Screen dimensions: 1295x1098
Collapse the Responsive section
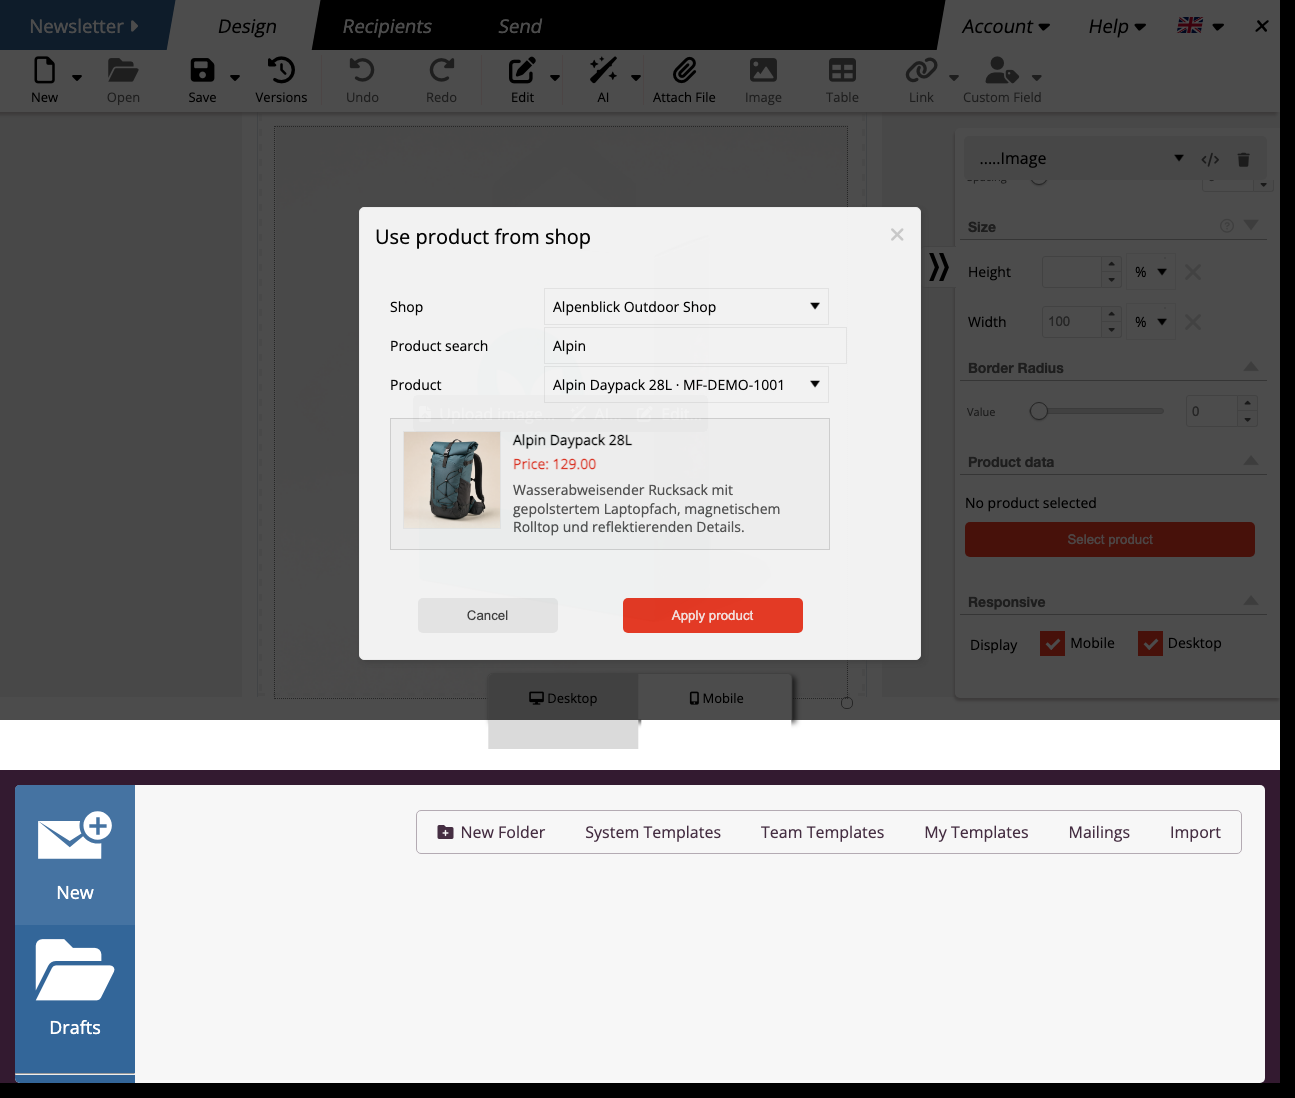(x=1251, y=601)
